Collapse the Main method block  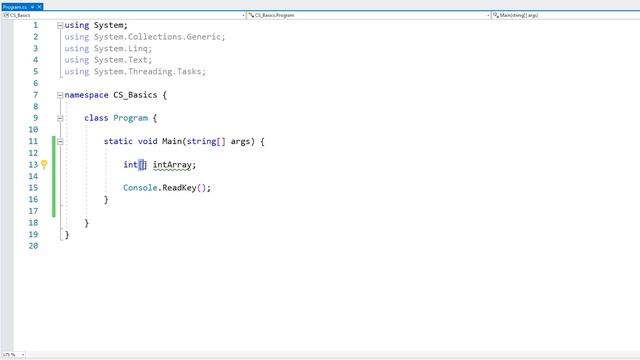coord(60,142)
